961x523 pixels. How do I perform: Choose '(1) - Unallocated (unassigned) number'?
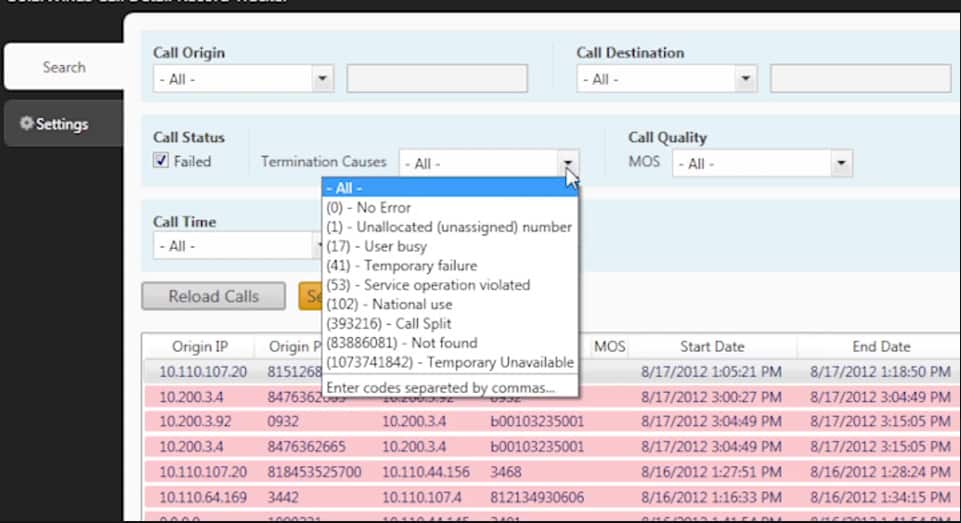point(450,227)
